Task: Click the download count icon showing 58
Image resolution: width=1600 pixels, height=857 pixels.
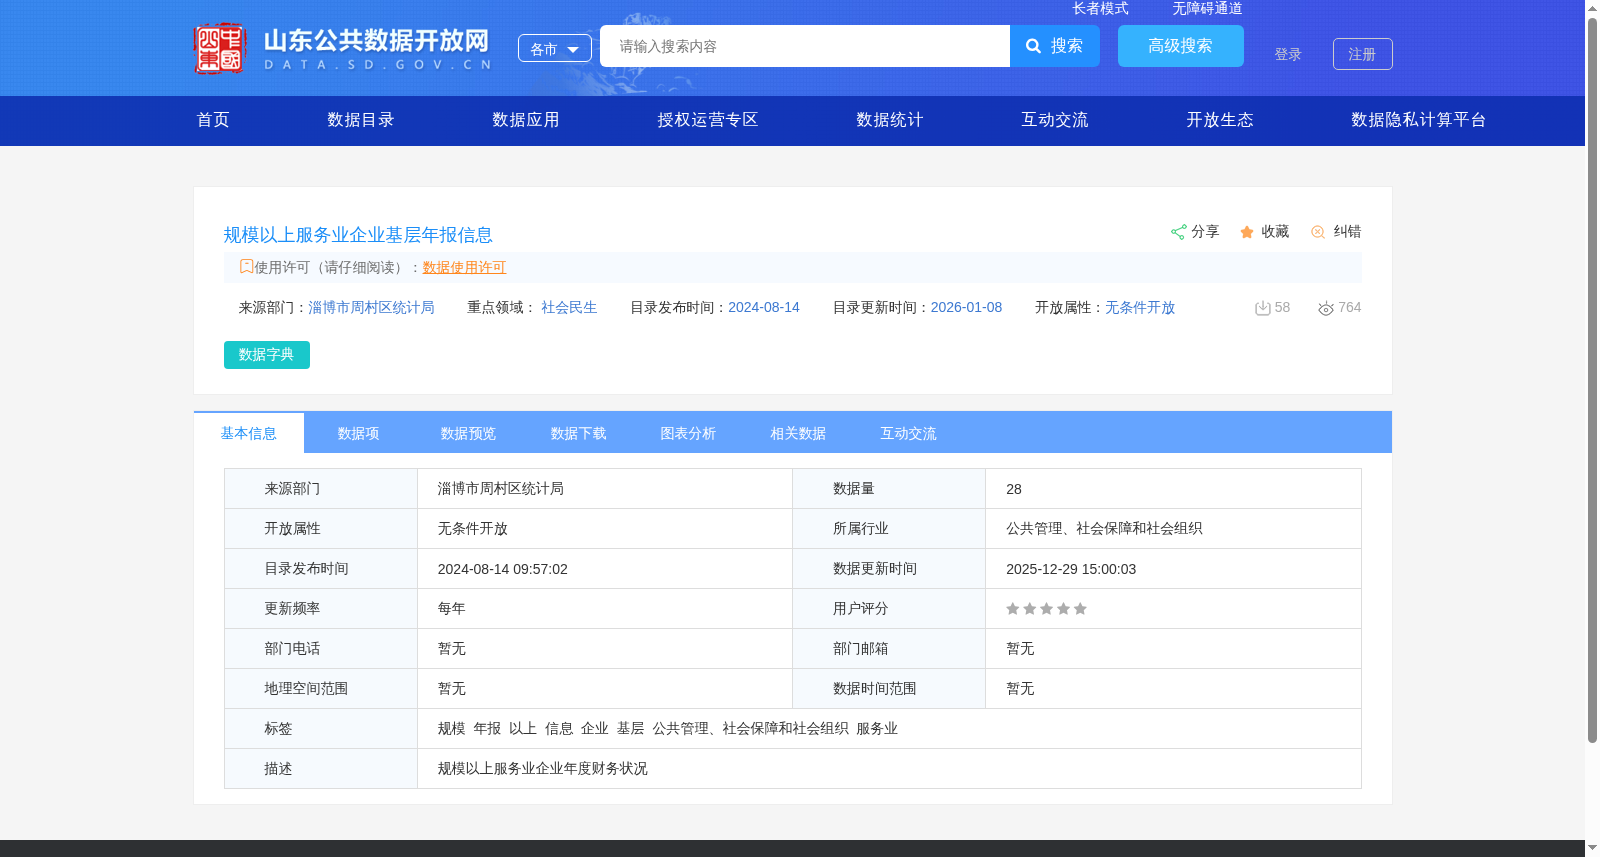Action: click(x=1263, y=308)
